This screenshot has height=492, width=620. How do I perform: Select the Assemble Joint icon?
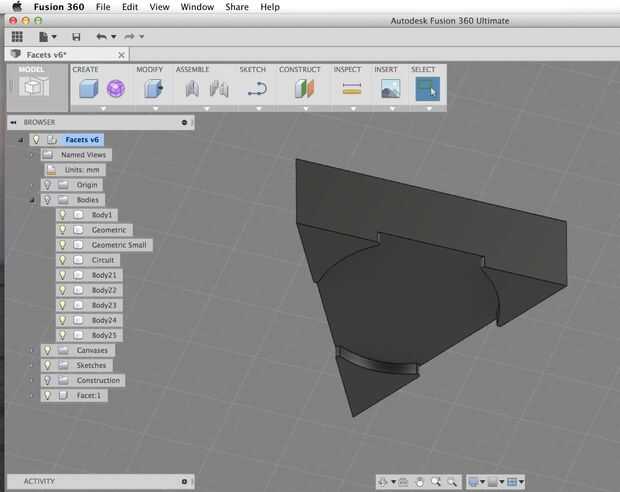pos(219,89)
